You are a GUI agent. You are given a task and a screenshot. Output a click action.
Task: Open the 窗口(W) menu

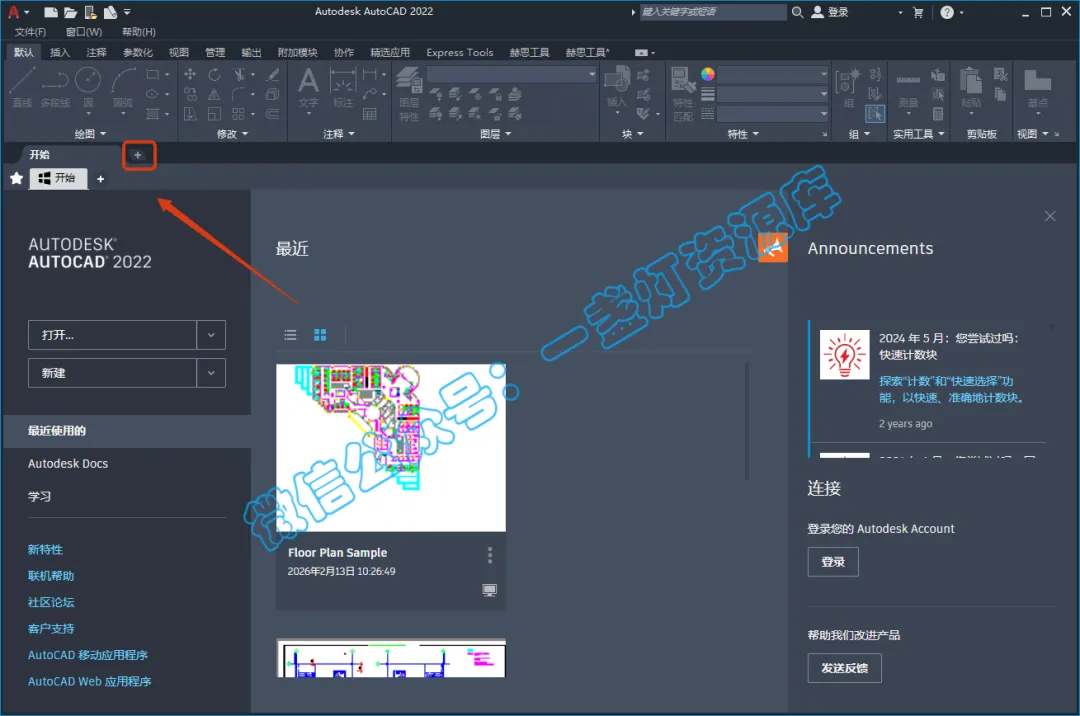84,32
